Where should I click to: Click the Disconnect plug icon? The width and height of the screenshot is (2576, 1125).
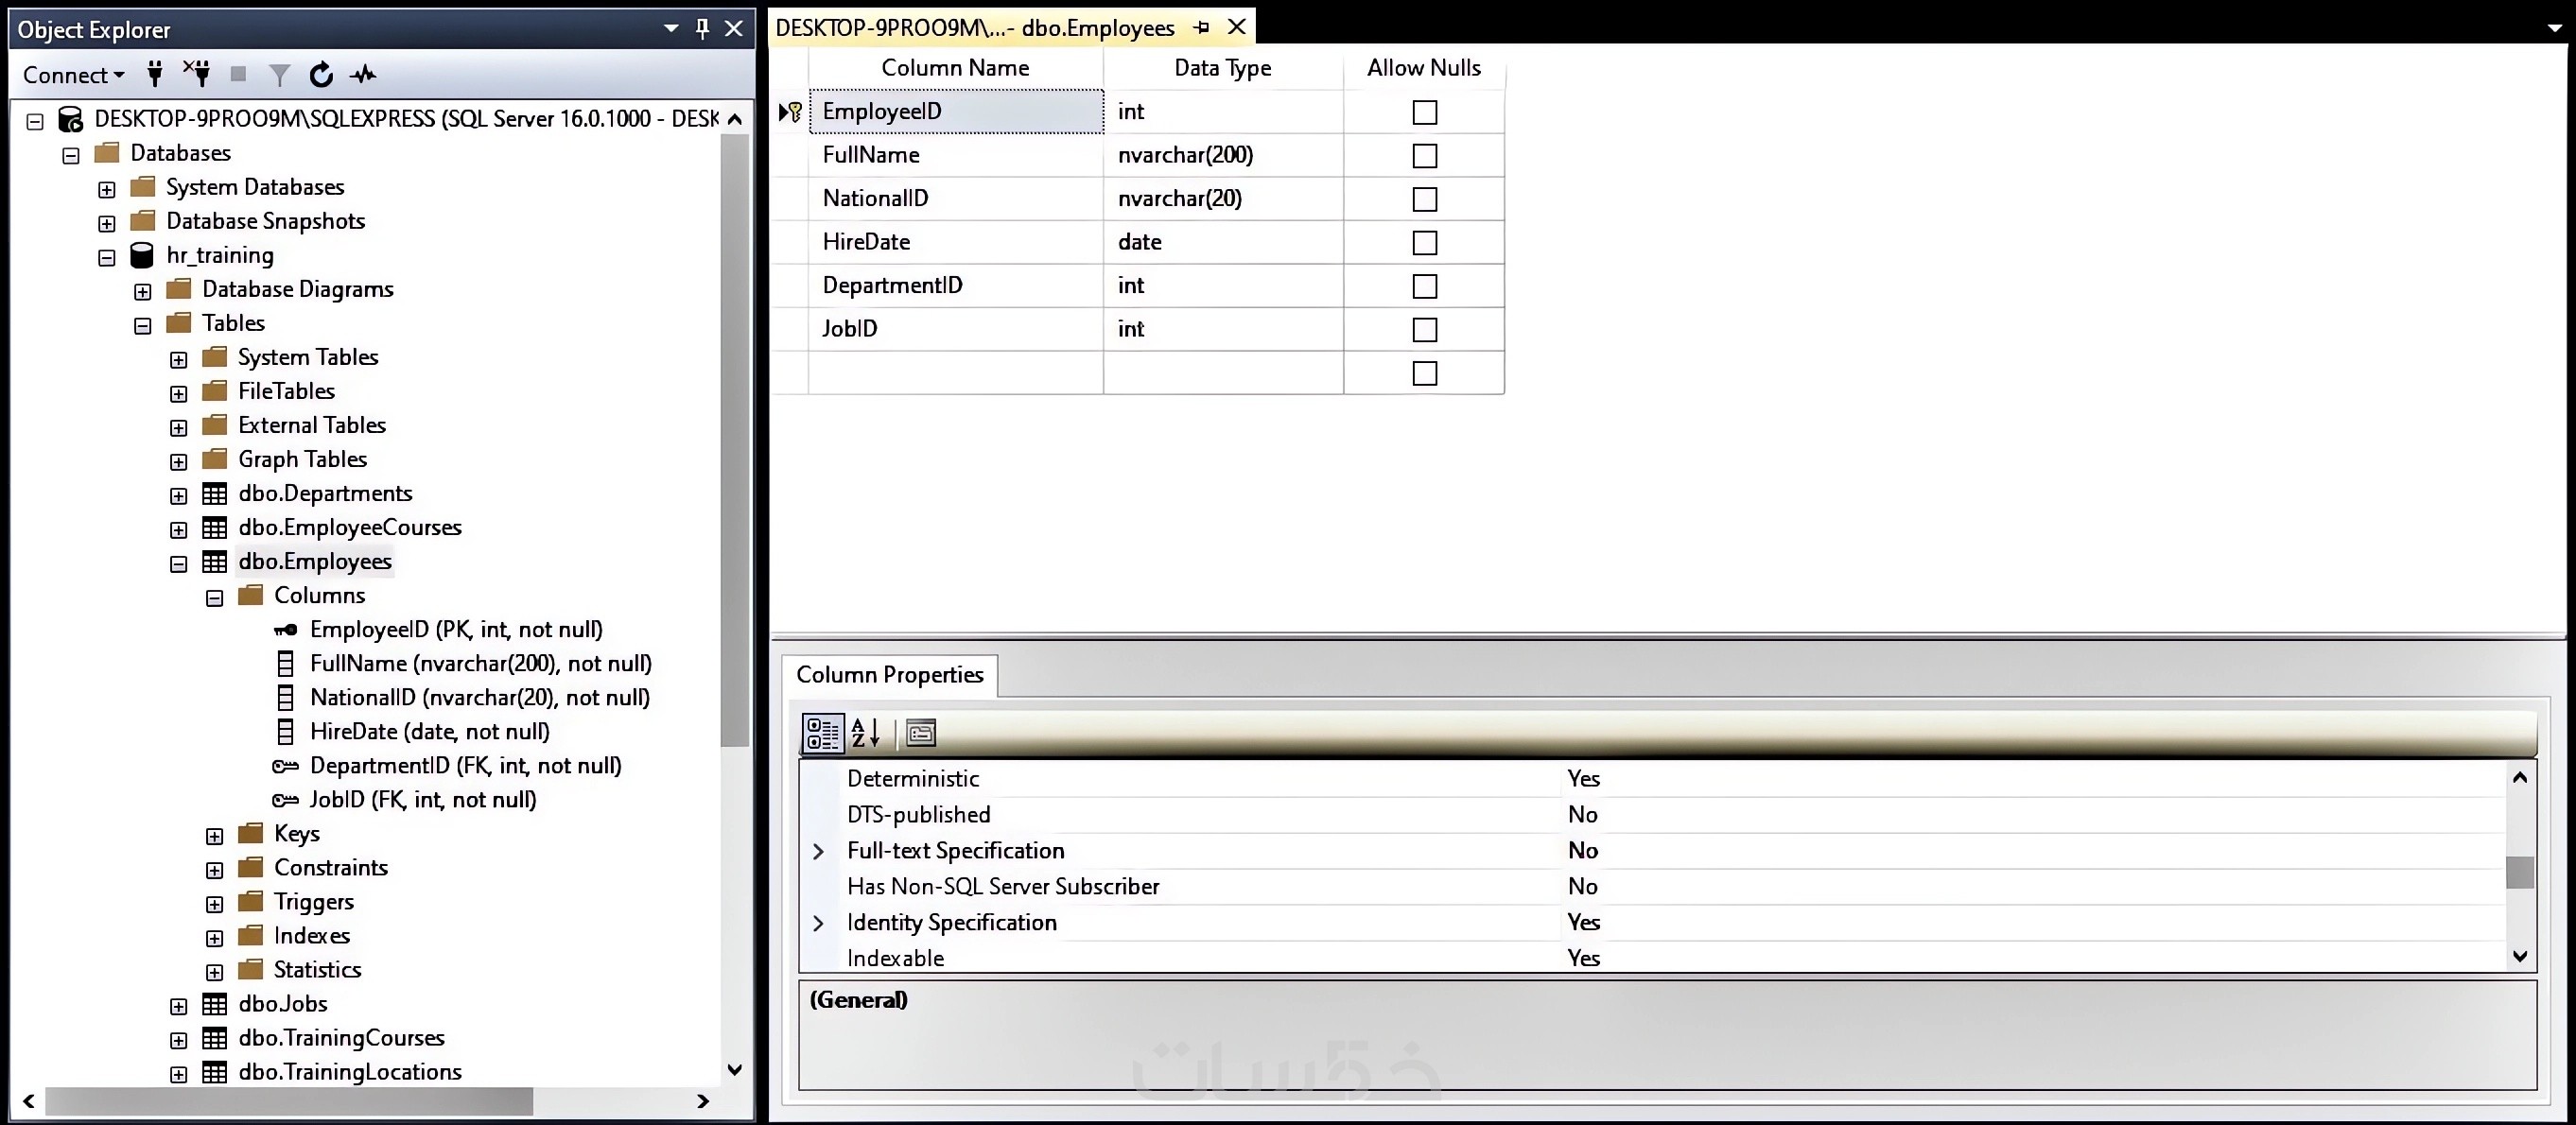point(197,74)
